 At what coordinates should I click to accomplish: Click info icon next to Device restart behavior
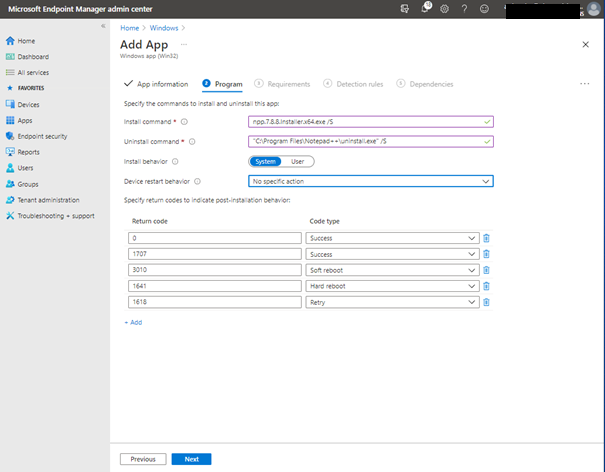coord(198,181)
